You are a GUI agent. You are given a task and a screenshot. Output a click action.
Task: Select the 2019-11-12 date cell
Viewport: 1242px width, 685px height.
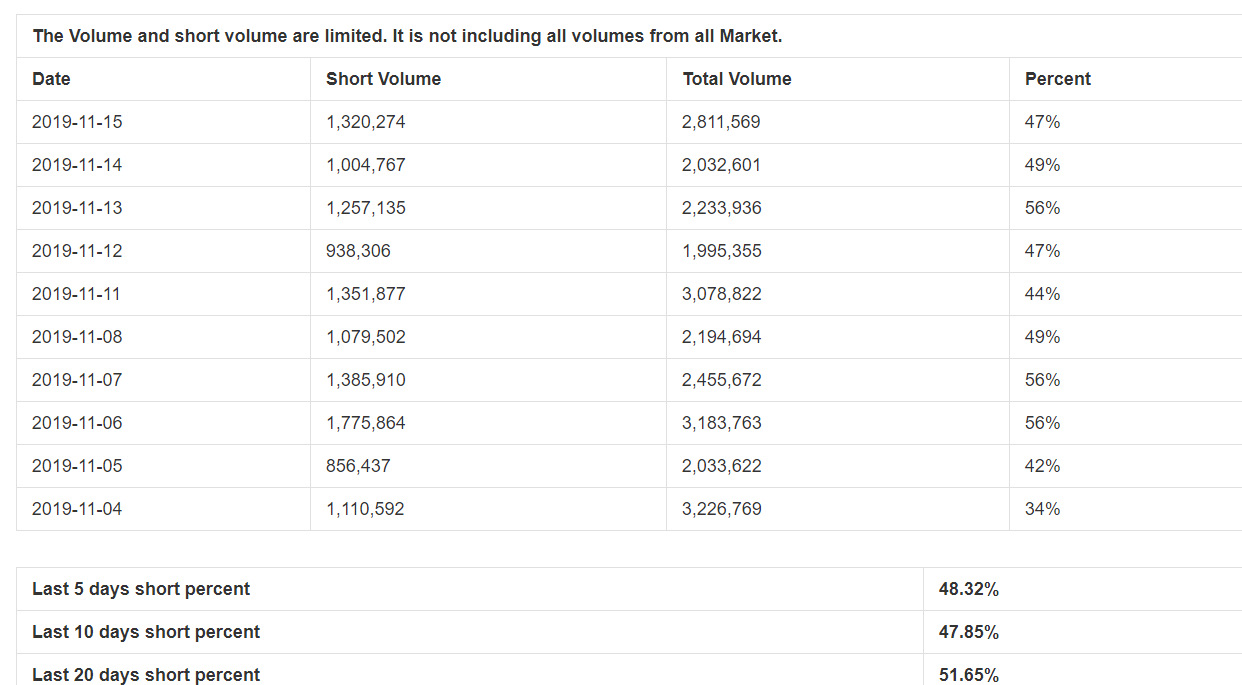tap(77, 251)
